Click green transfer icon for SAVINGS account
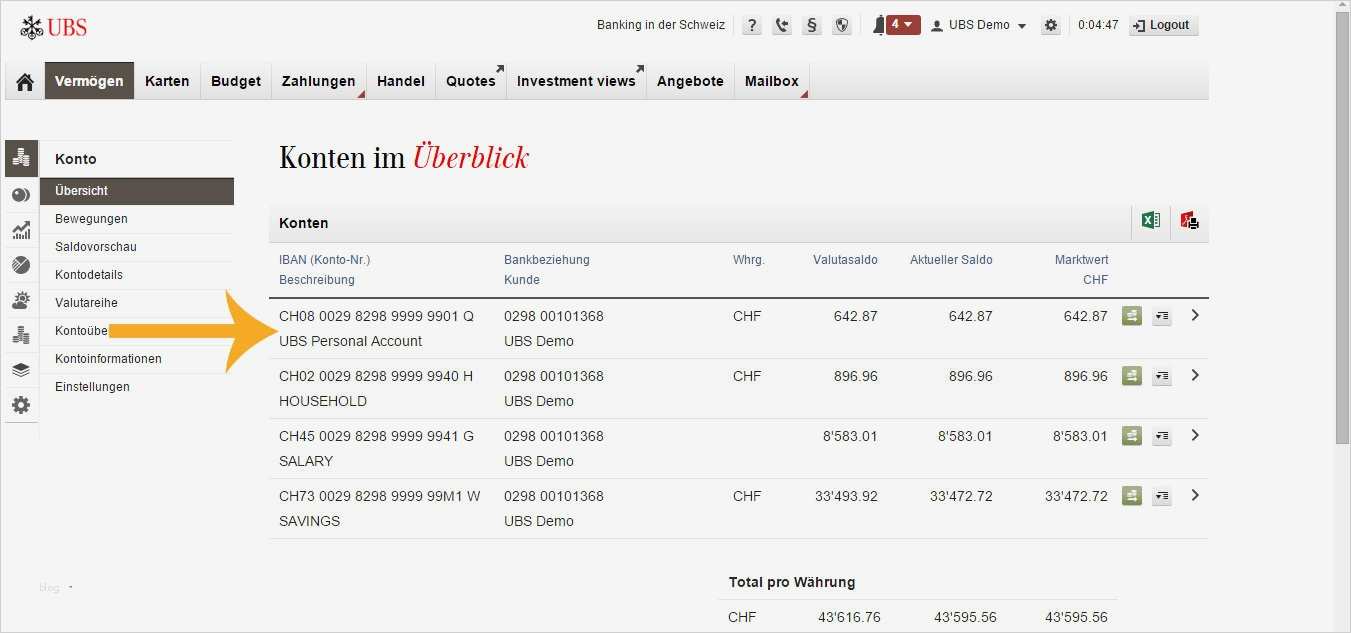This screenshot has width=1351, height=633. [1132, 496]
